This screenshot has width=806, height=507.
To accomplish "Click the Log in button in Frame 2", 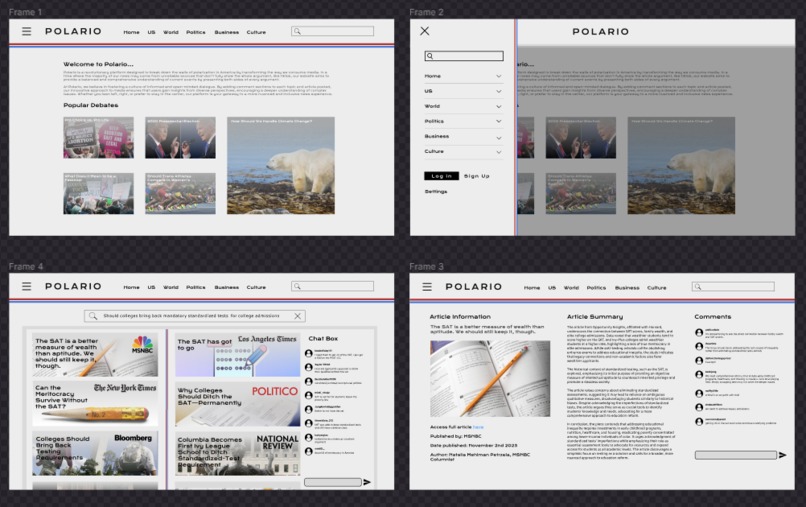I will point(442,176).
